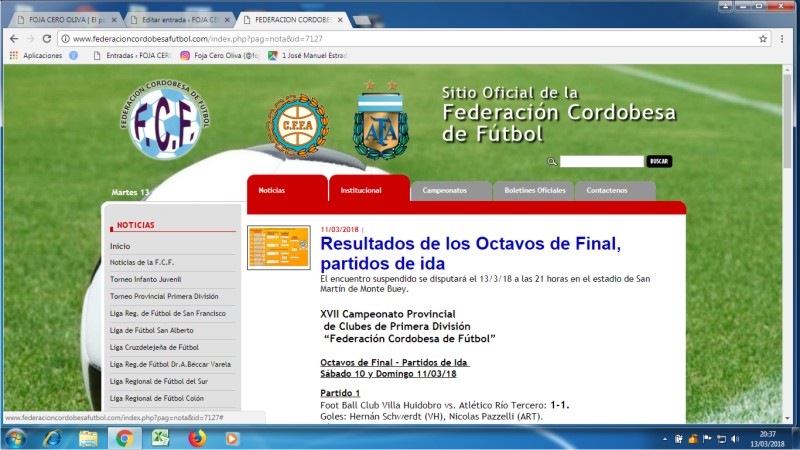The image size is (800, 450).
Task: Click the C.F.F.A. round emblem
Action: click(x=297, y=126)
